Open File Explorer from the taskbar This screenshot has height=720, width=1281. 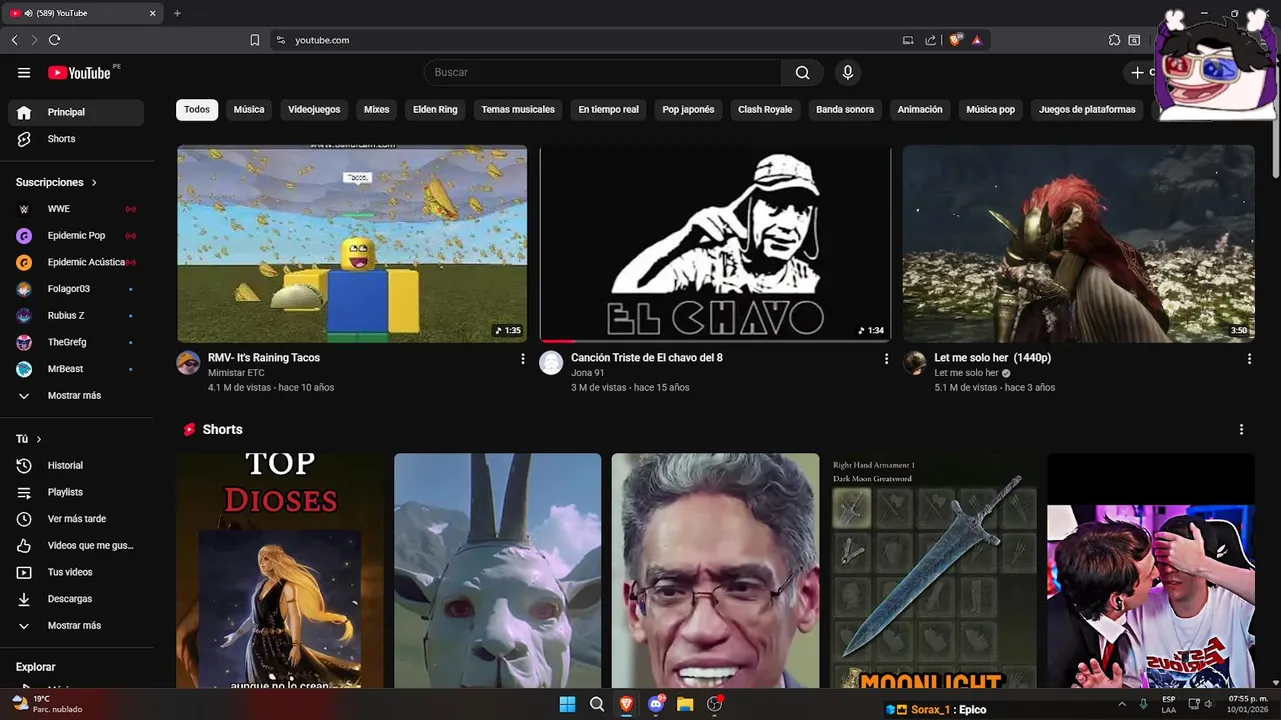685,704
